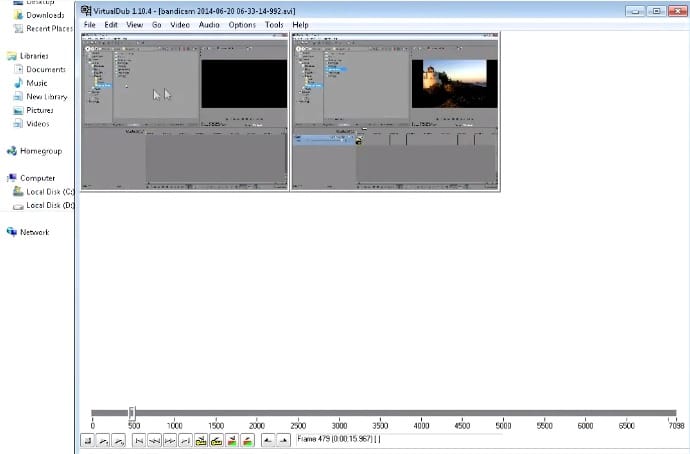The image size is (690, 454).
Task: Start input playback in the toolbar
Action: tap(103, 440)
